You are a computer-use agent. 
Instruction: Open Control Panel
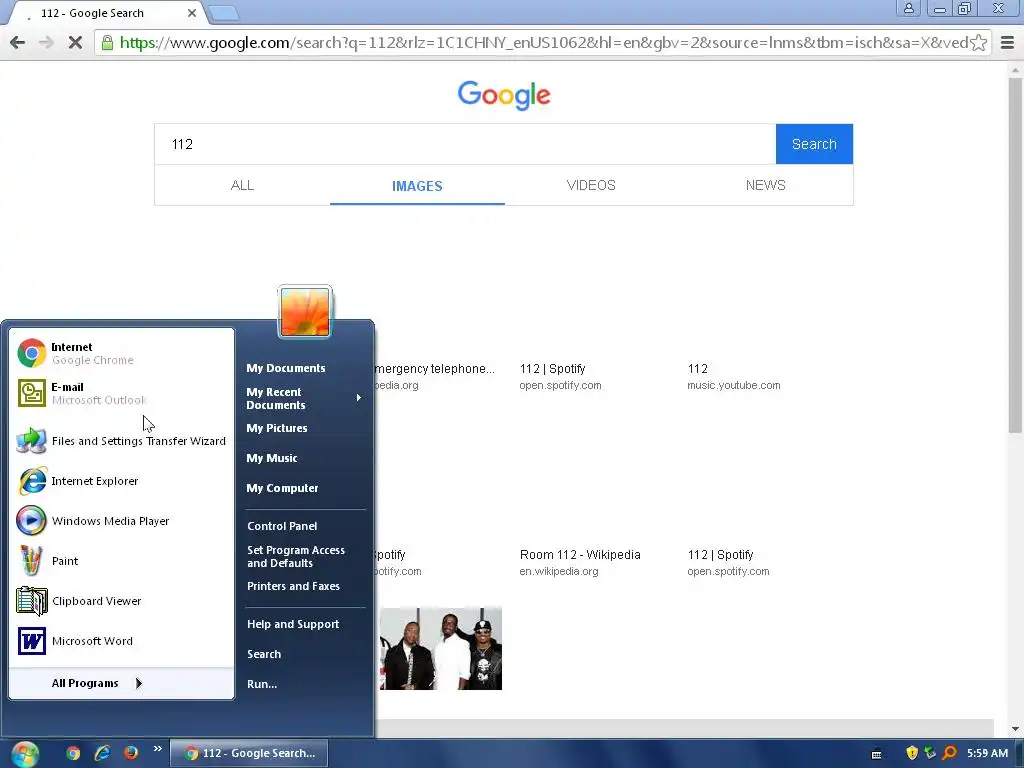[x=282, y=526]
